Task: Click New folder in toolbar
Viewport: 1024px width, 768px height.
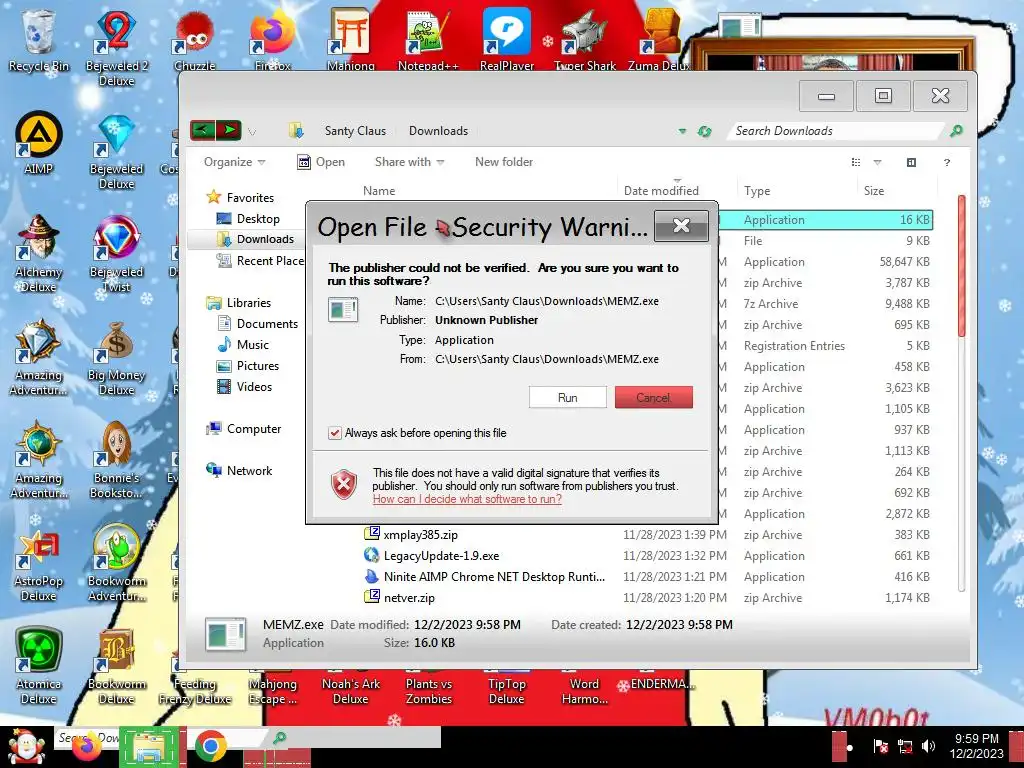Action: [504, 162]
